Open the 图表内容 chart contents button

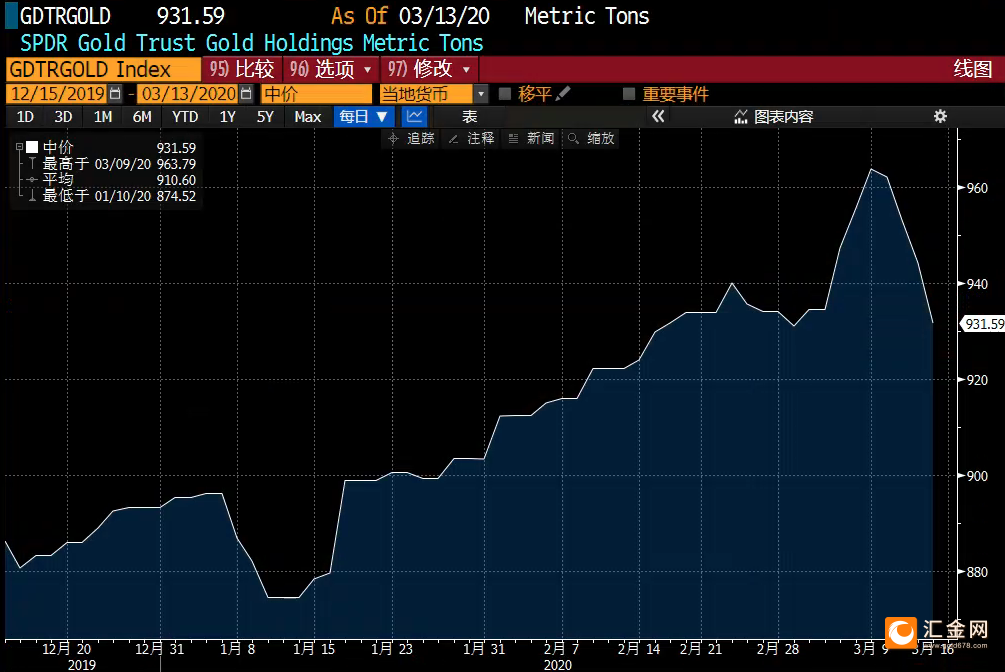tap(773, 117)
